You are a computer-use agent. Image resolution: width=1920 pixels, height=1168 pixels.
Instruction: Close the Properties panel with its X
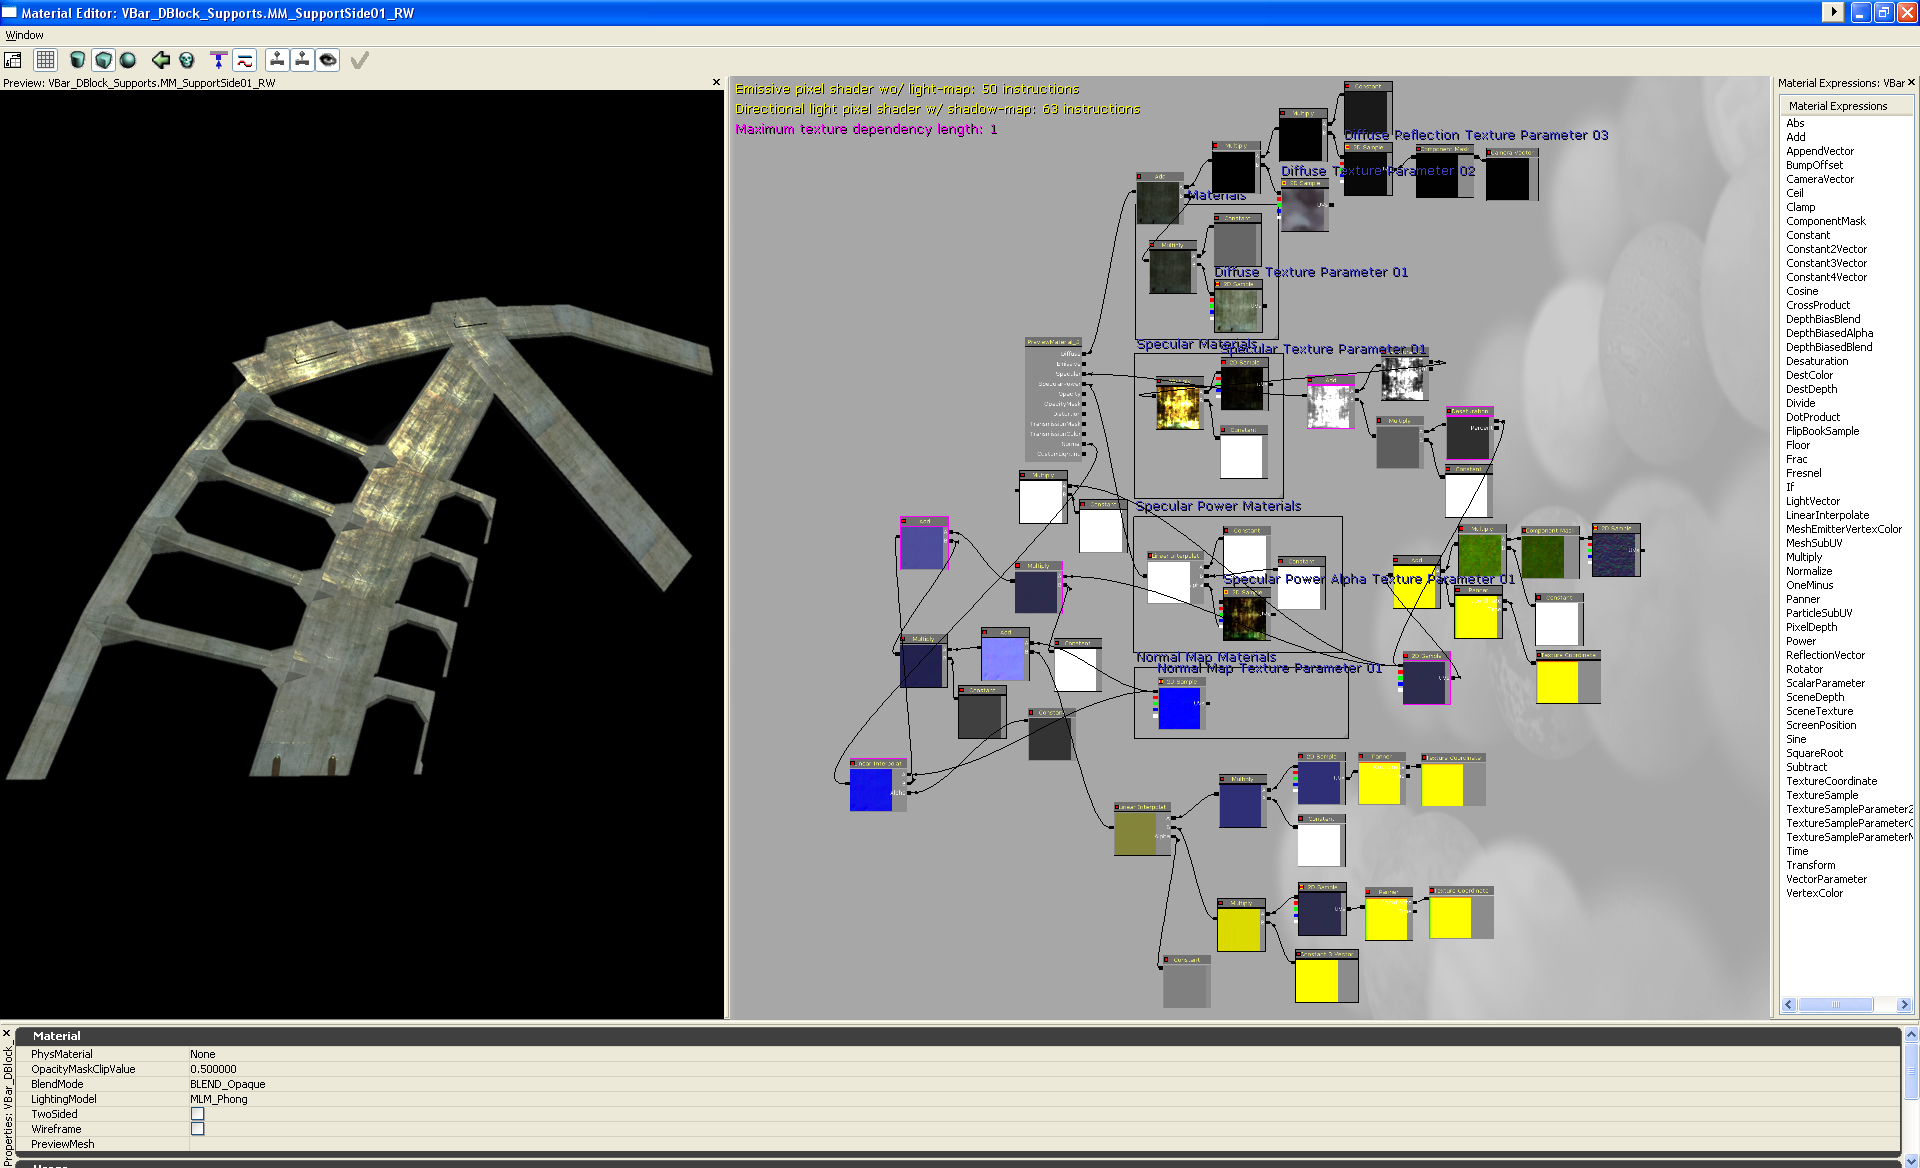tap(6, 1033)
